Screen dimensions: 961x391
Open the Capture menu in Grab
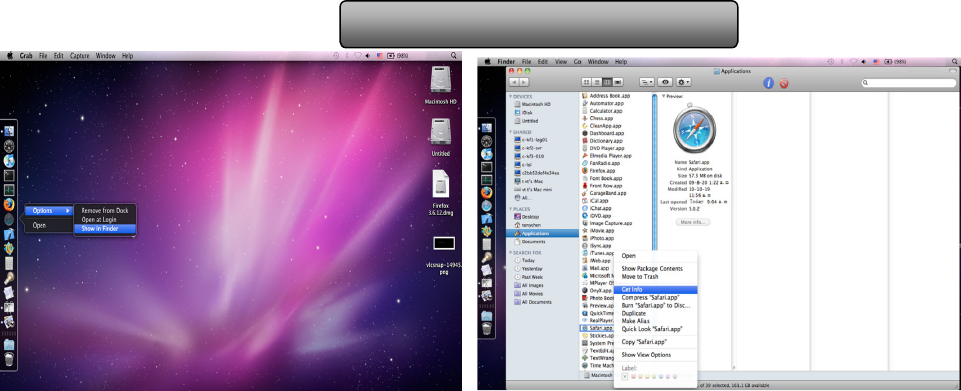point(80,55)
